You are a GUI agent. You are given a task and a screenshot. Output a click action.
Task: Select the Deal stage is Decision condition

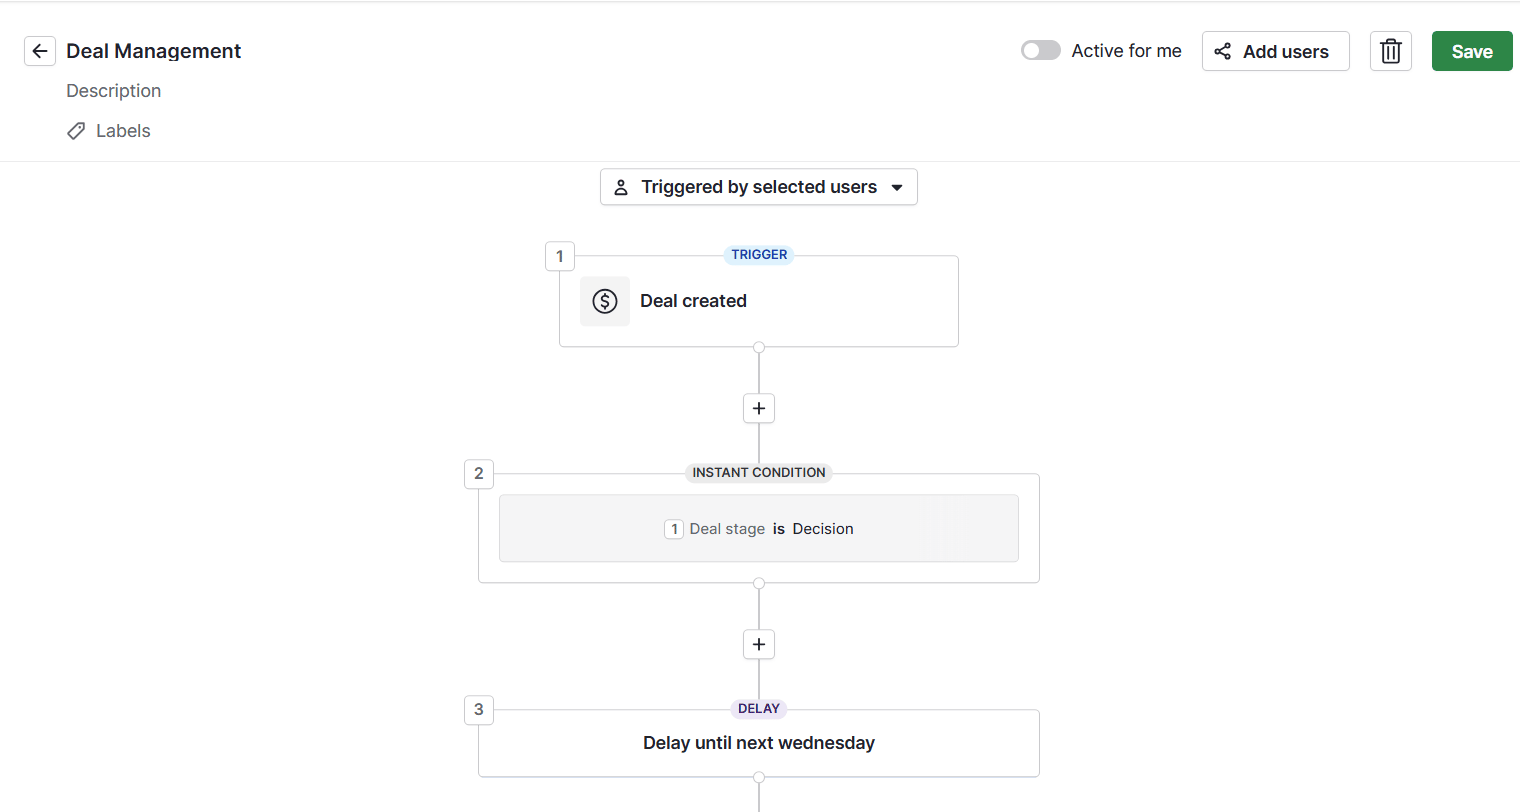coord(758,528)
